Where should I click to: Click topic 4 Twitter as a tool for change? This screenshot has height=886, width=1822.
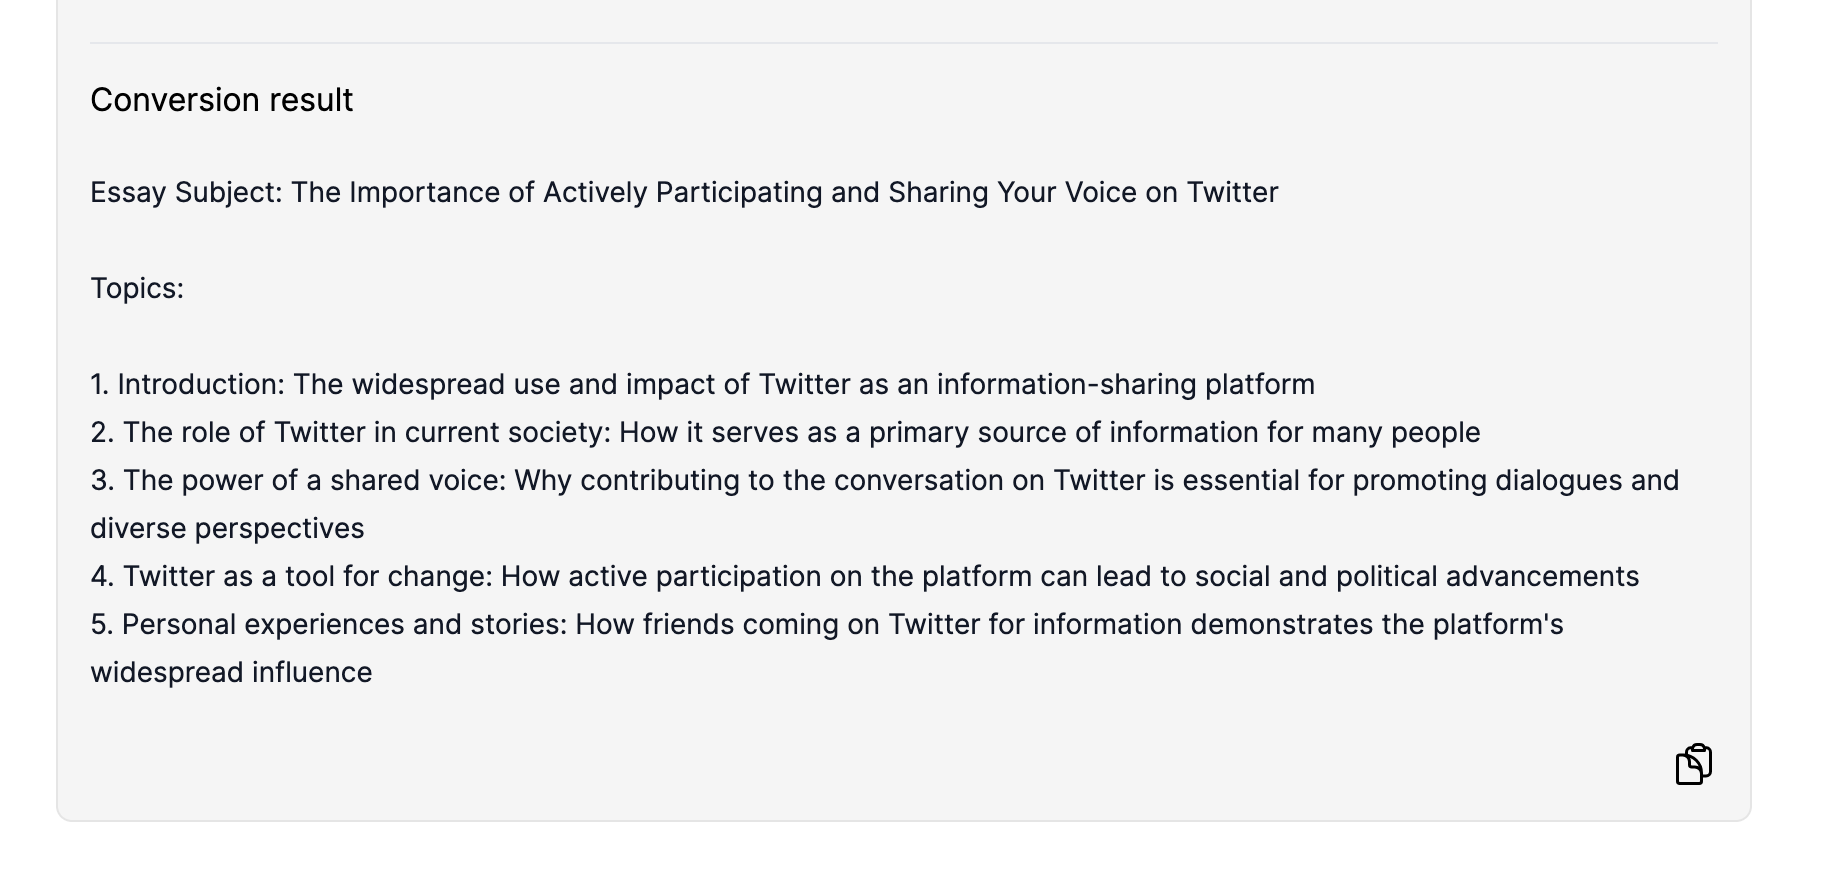864,576
